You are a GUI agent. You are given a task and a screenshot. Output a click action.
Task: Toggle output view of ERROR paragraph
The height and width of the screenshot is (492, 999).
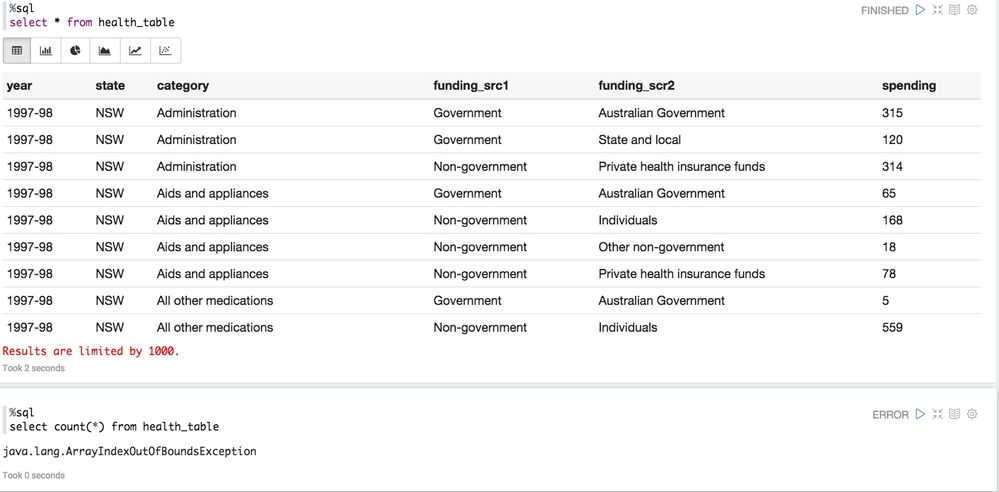(x=954, y=414)
